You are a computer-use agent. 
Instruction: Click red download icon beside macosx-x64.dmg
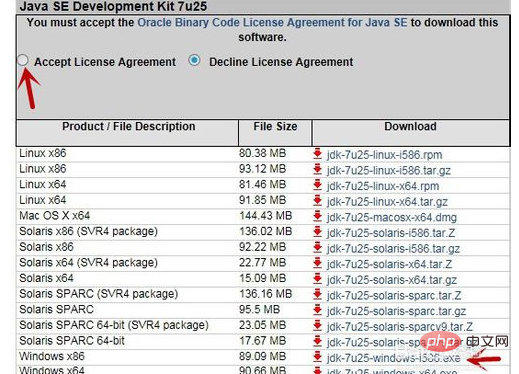point(317,216)
